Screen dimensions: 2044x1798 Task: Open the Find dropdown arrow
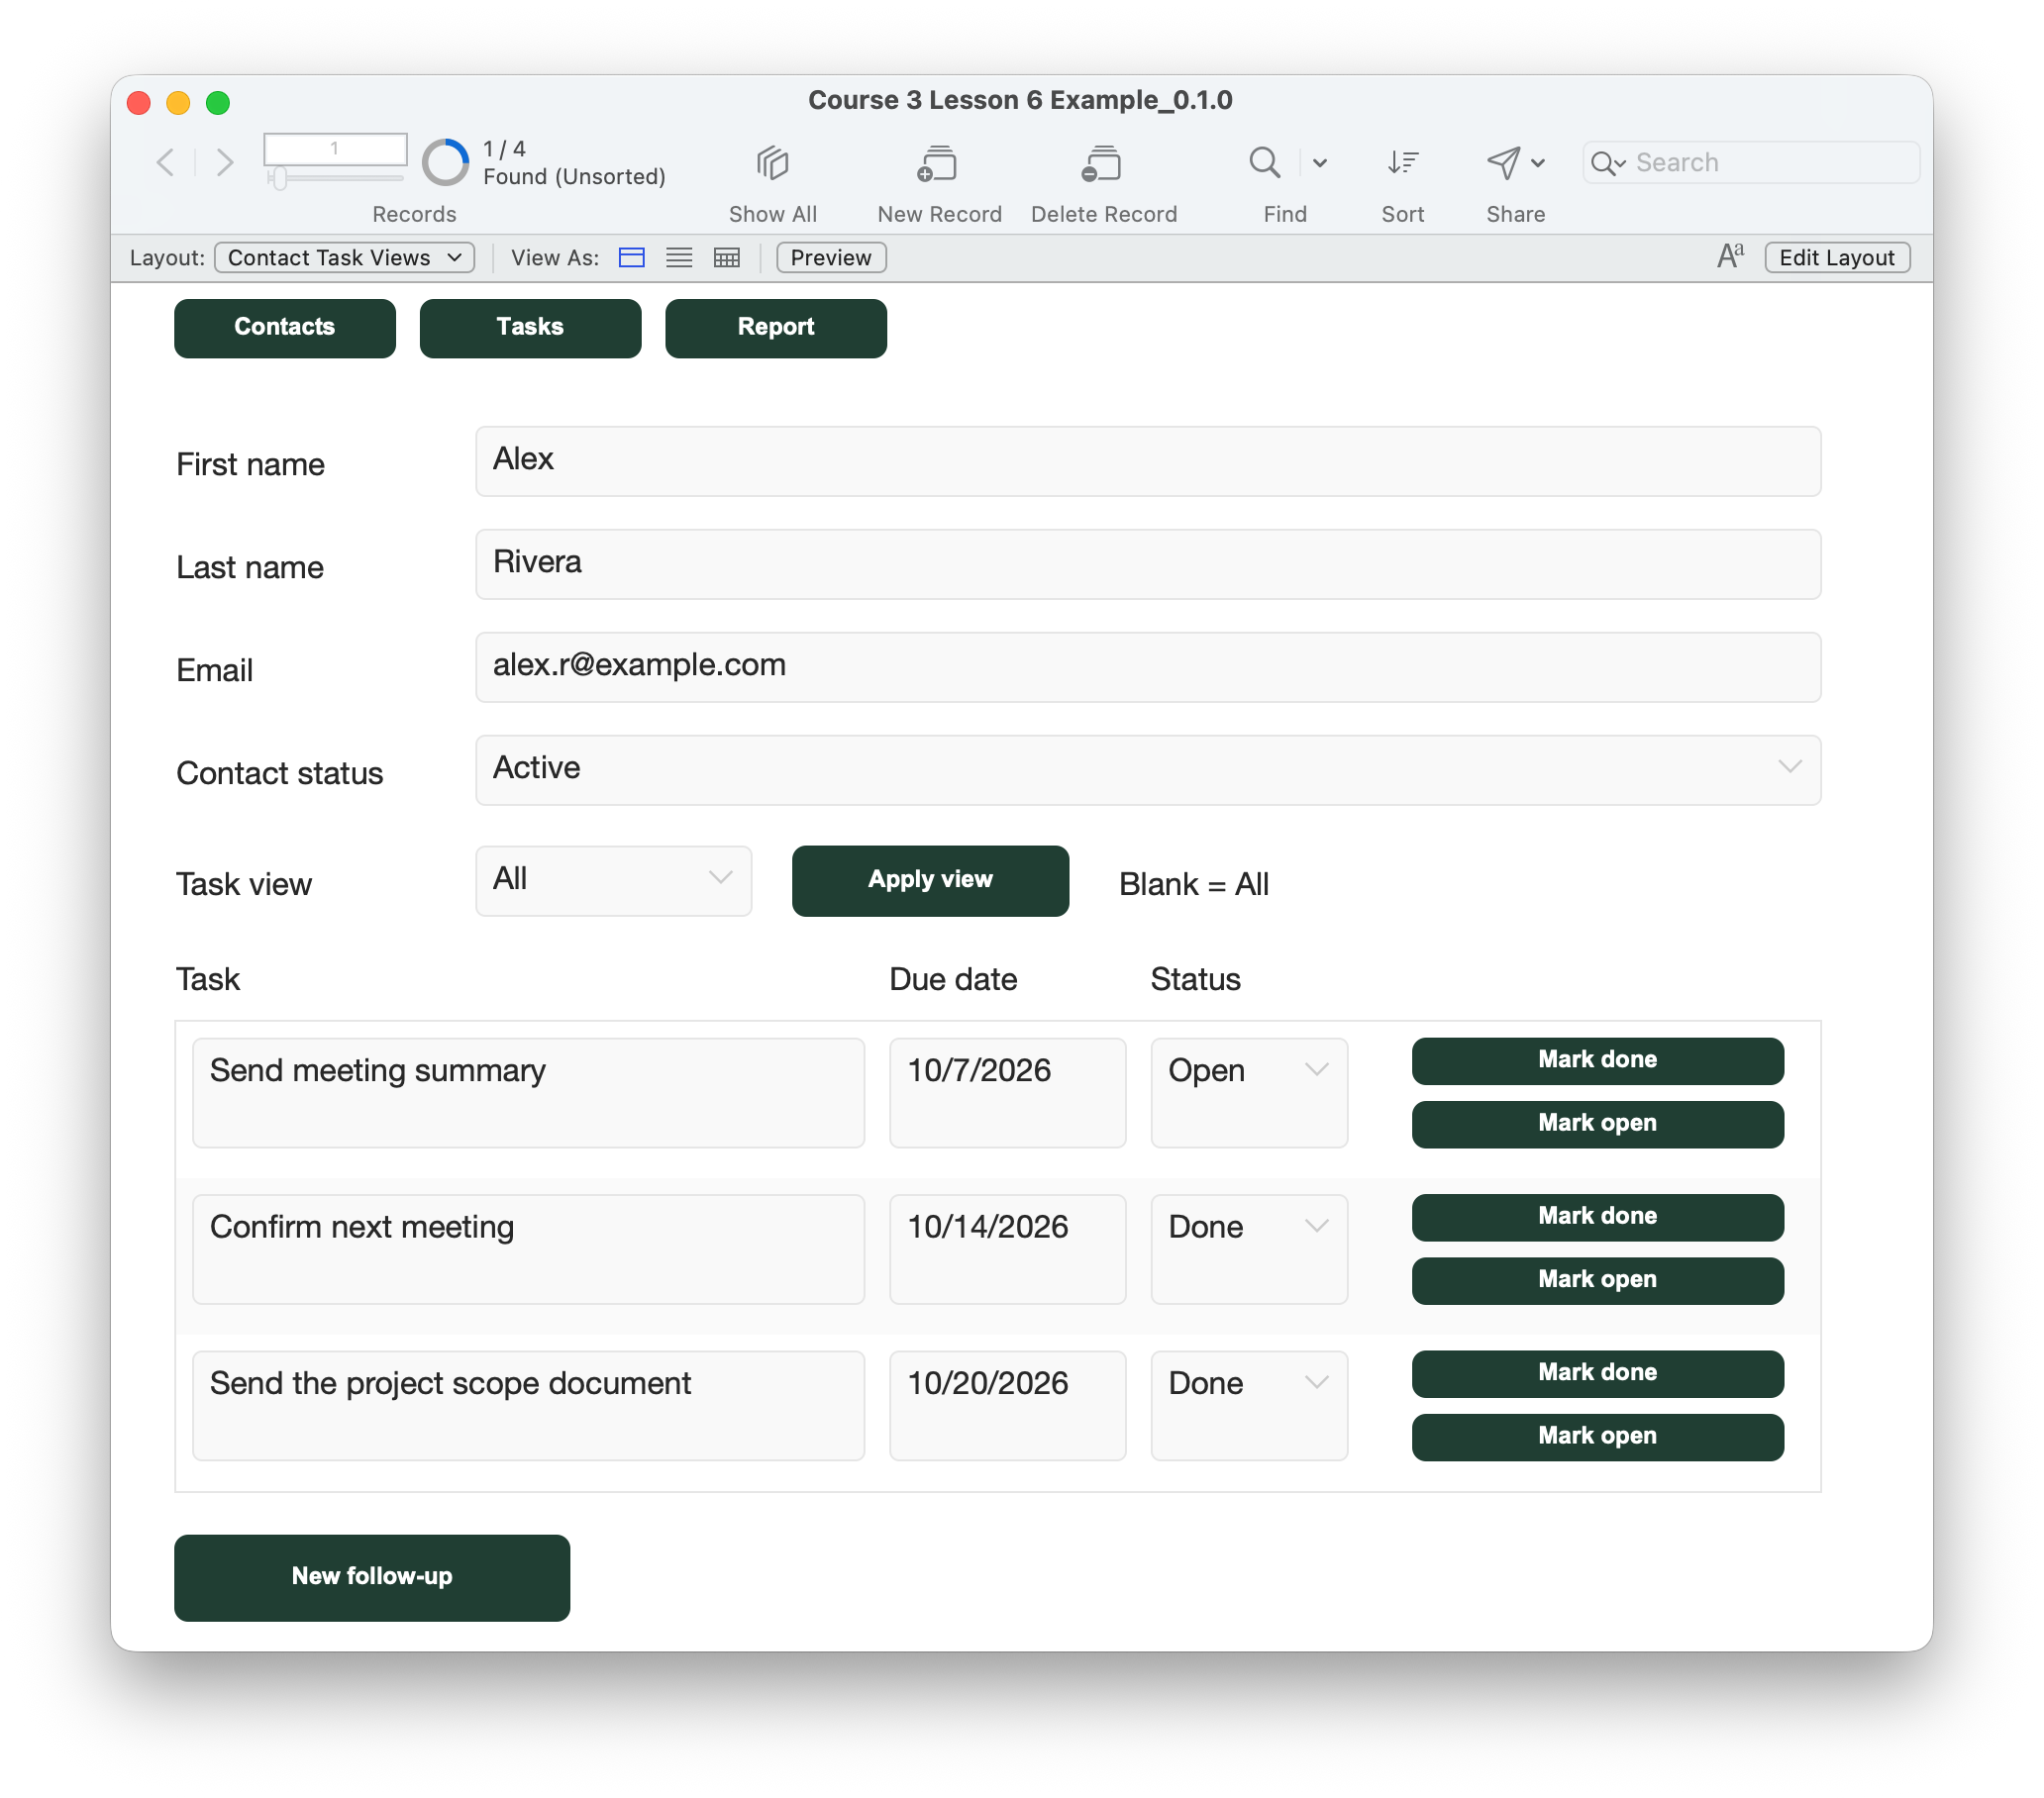[x=1320, y=163]
